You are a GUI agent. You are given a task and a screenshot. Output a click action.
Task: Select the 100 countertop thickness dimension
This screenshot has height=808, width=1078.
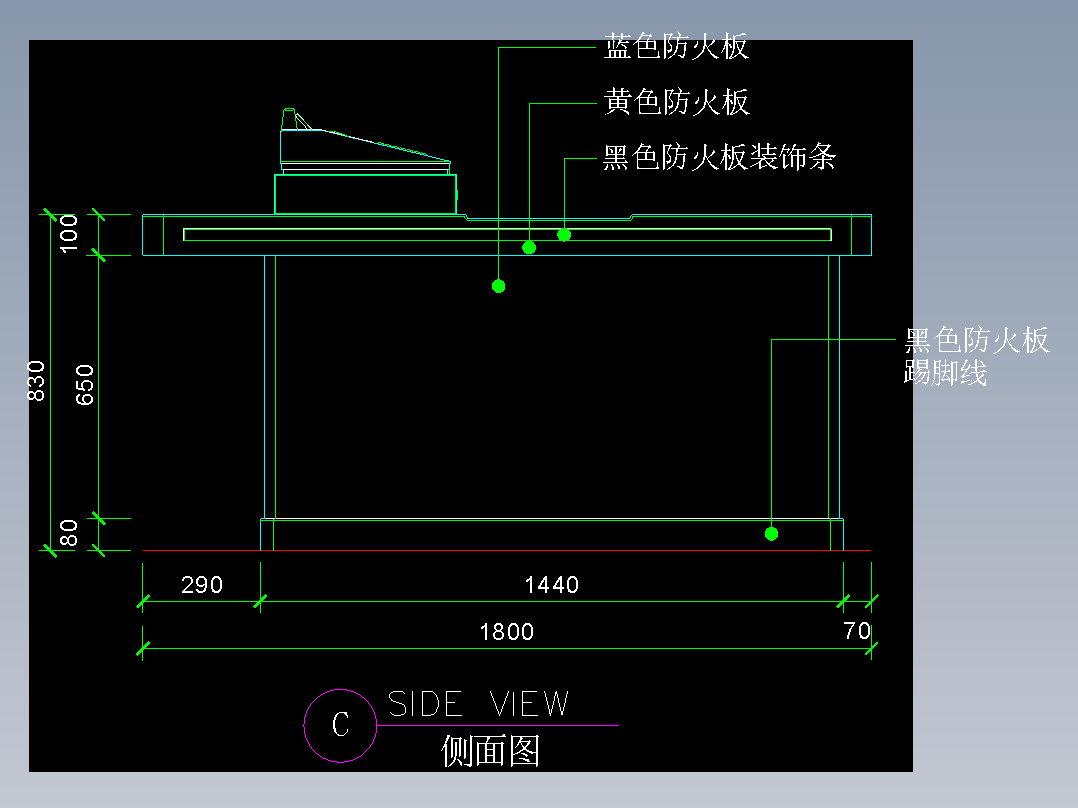69,234
